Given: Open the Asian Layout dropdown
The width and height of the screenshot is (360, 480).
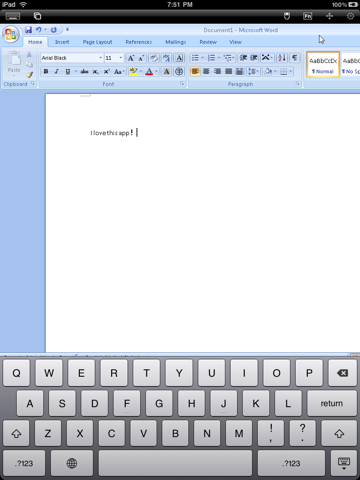Looking at the screenshot, I should pyautogui.click(x=266, y=58).
